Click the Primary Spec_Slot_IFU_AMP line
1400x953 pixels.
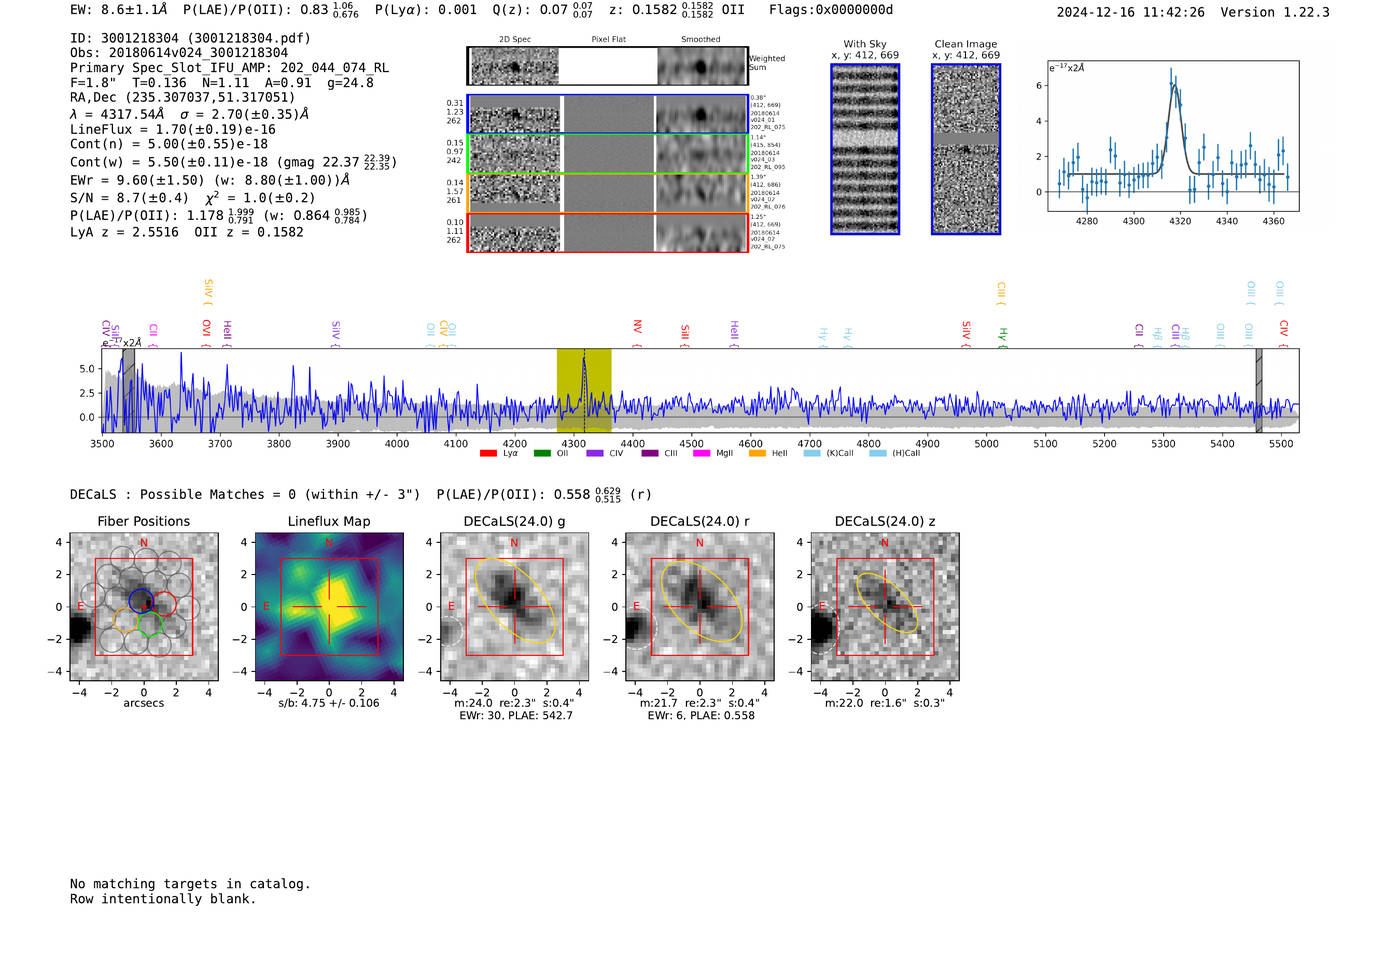230,68
